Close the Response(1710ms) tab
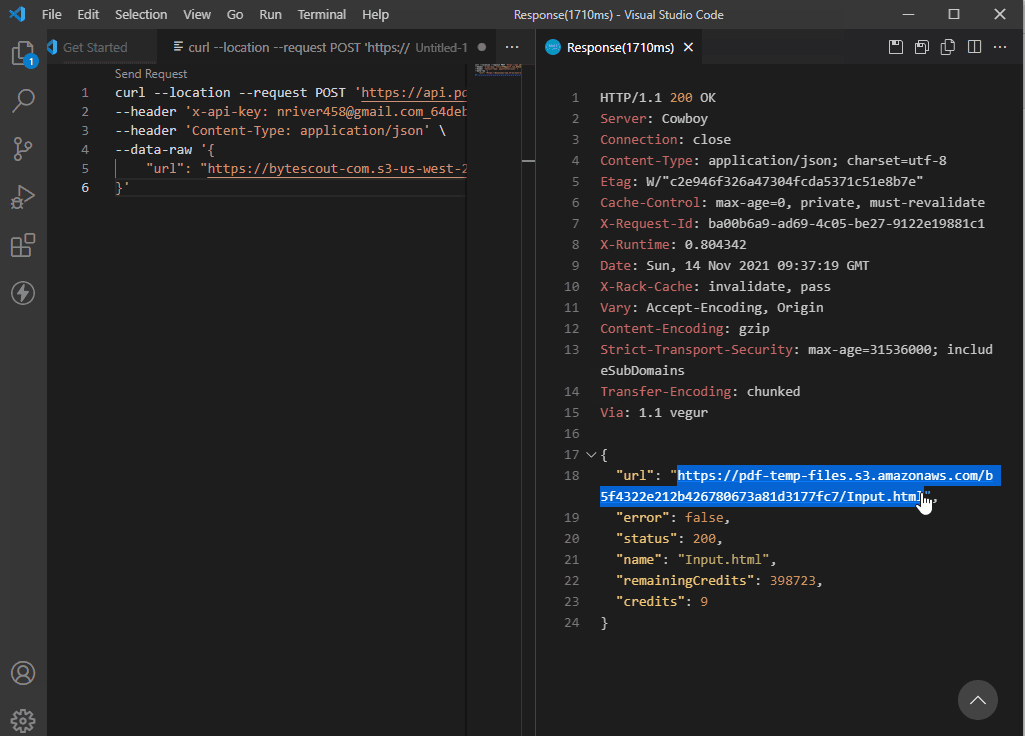1025x736 pixels. (x=688, y=47)
